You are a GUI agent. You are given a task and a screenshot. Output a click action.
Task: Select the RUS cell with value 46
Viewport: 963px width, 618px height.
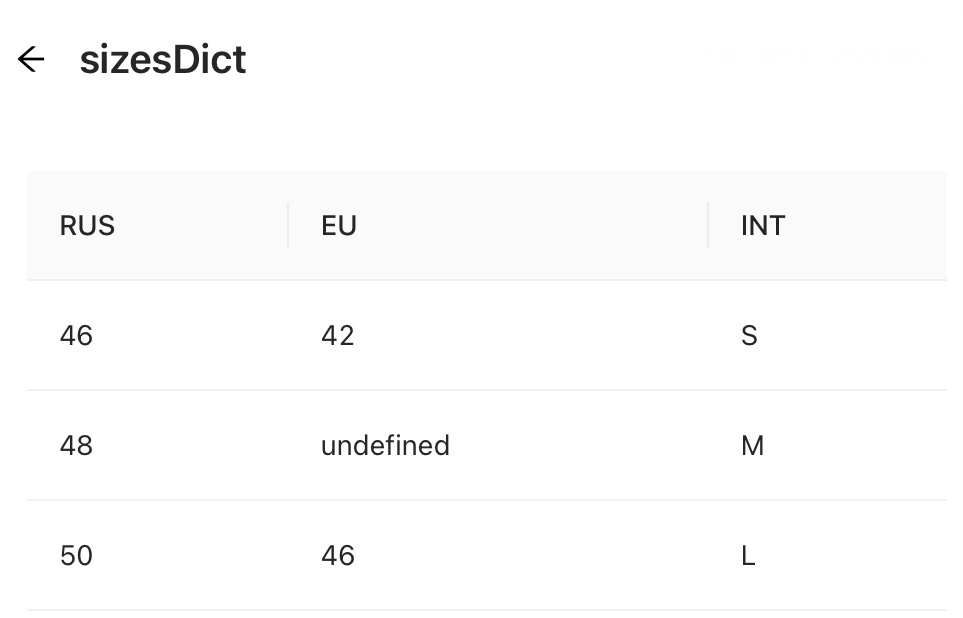(77, 336)
